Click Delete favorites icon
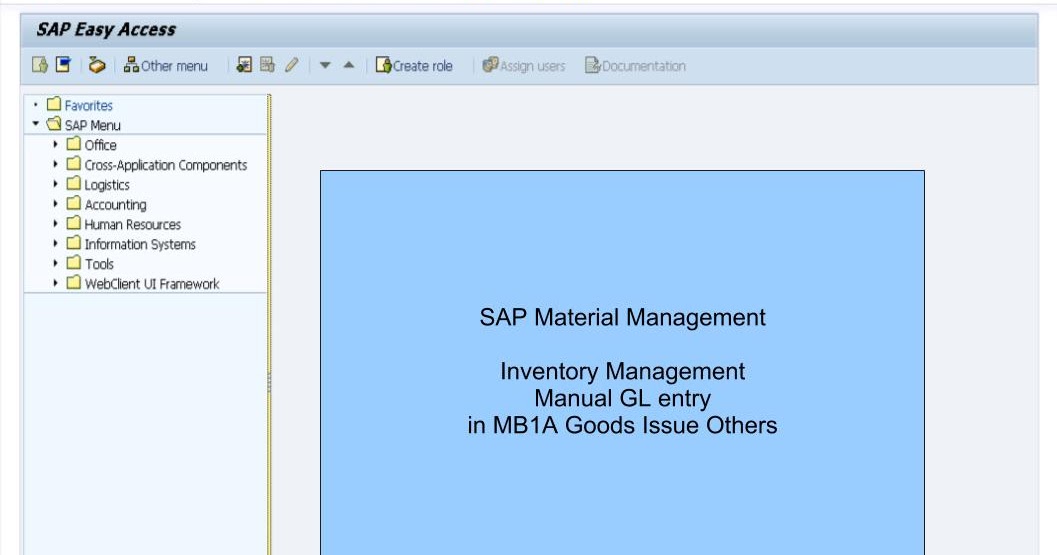Viewport: 1057px width, 555px height. [268, 65]
